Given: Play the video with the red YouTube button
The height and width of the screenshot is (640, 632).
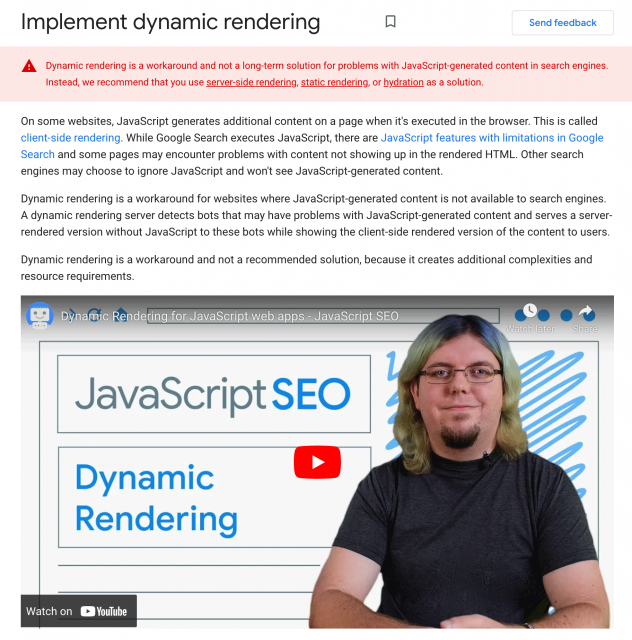Looking at the screenshot, I should [317, 462].
